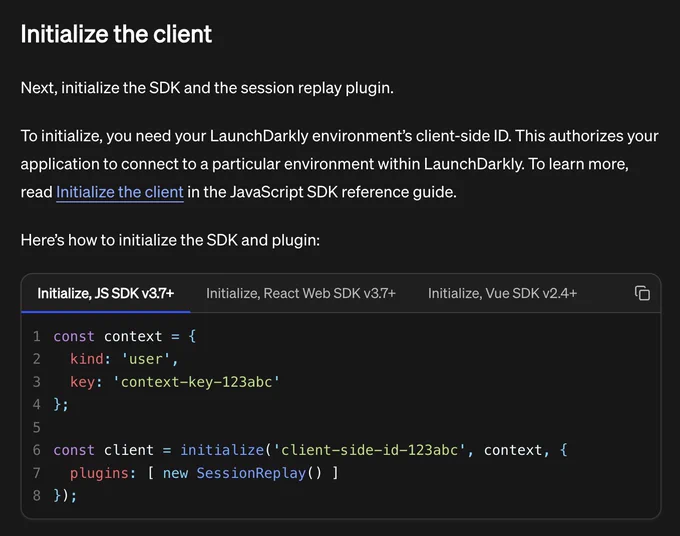Screen dimensions: 680x536
Task: Copy code using the copy icon
Action: click(642, 294)
